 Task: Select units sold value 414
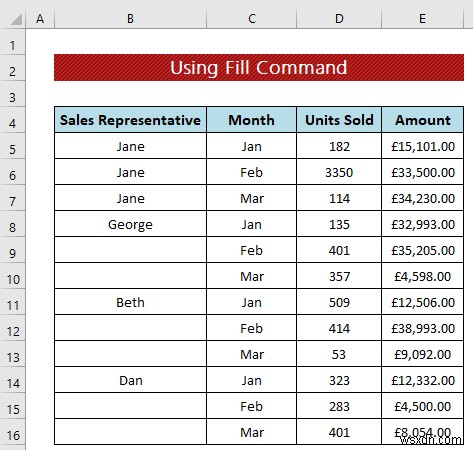[339, 328]
